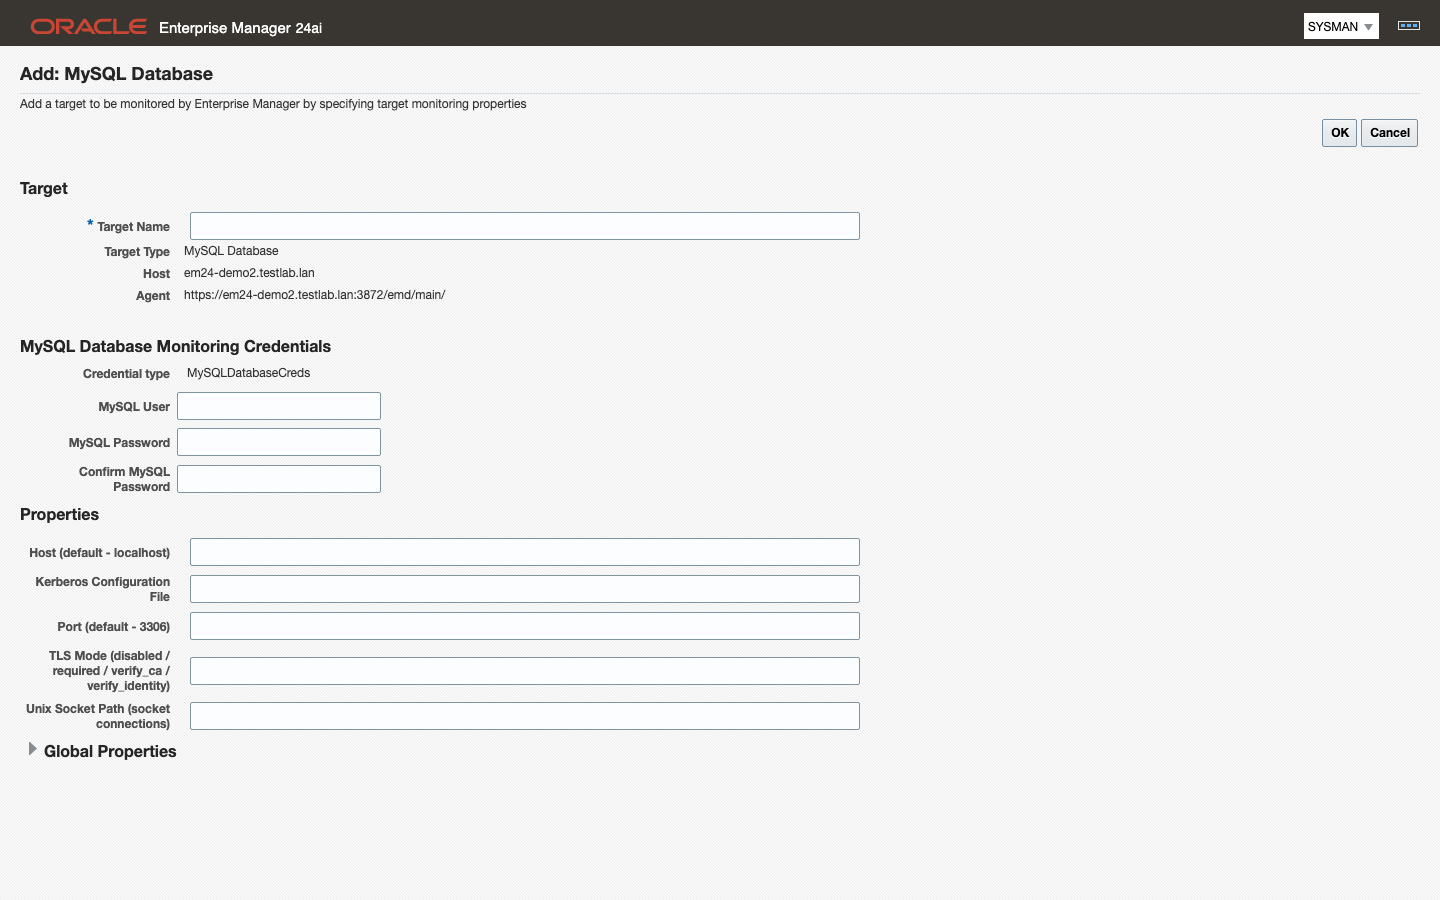
Task: Click the Enterprise Manager 24ai title
Action: 240,28
